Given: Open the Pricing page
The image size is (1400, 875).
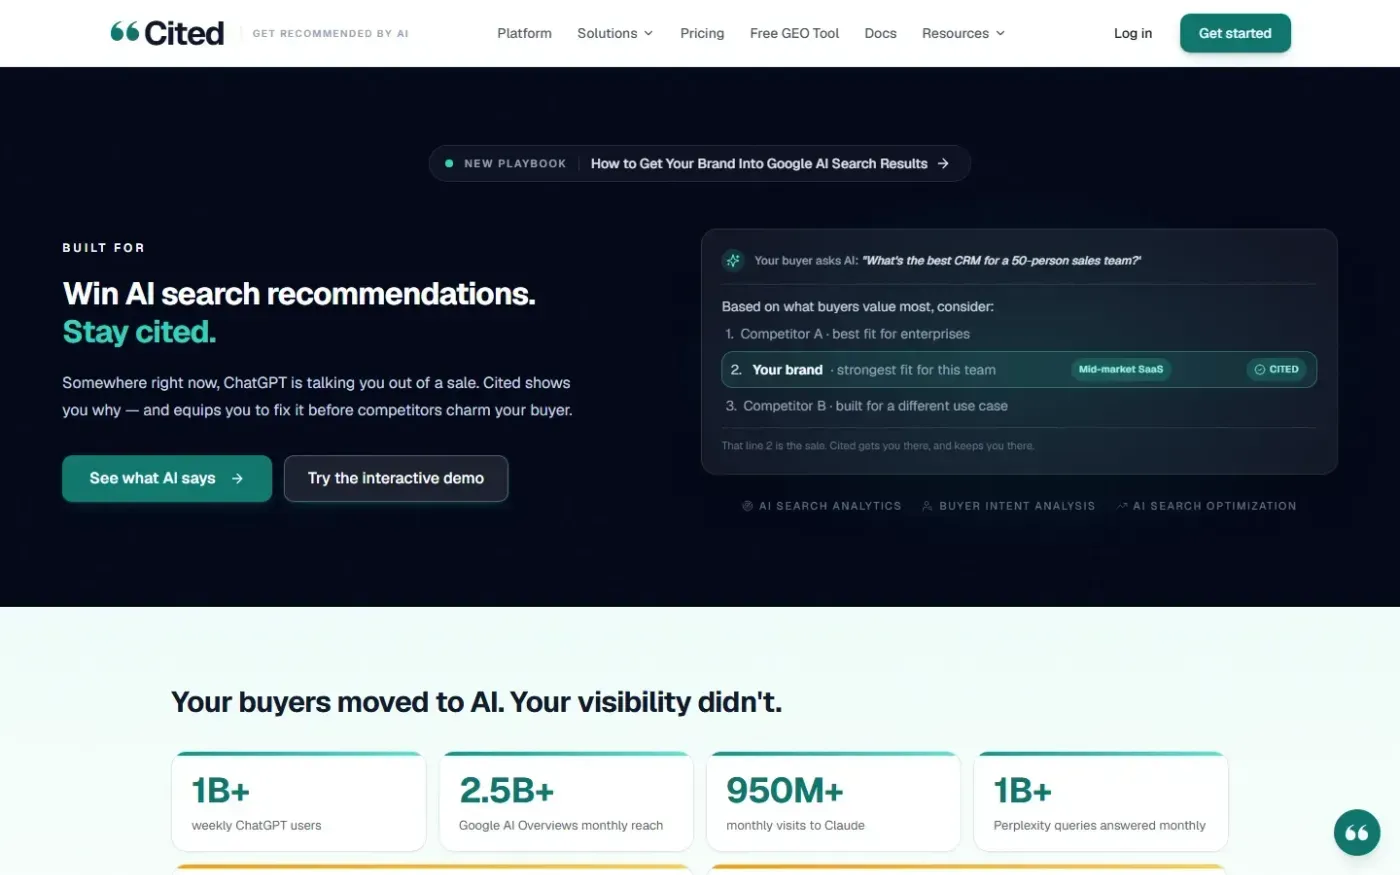Looking at the screenshot, I should tap(702, 33).
